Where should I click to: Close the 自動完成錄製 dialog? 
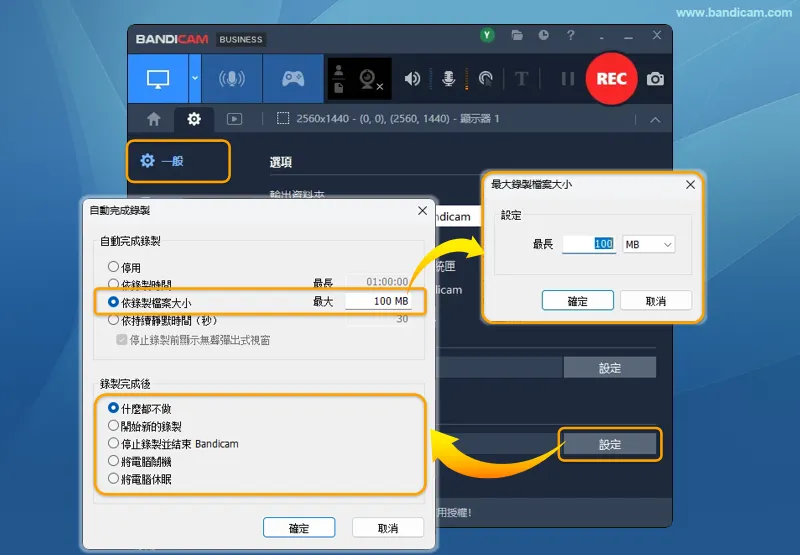[422, 211]
